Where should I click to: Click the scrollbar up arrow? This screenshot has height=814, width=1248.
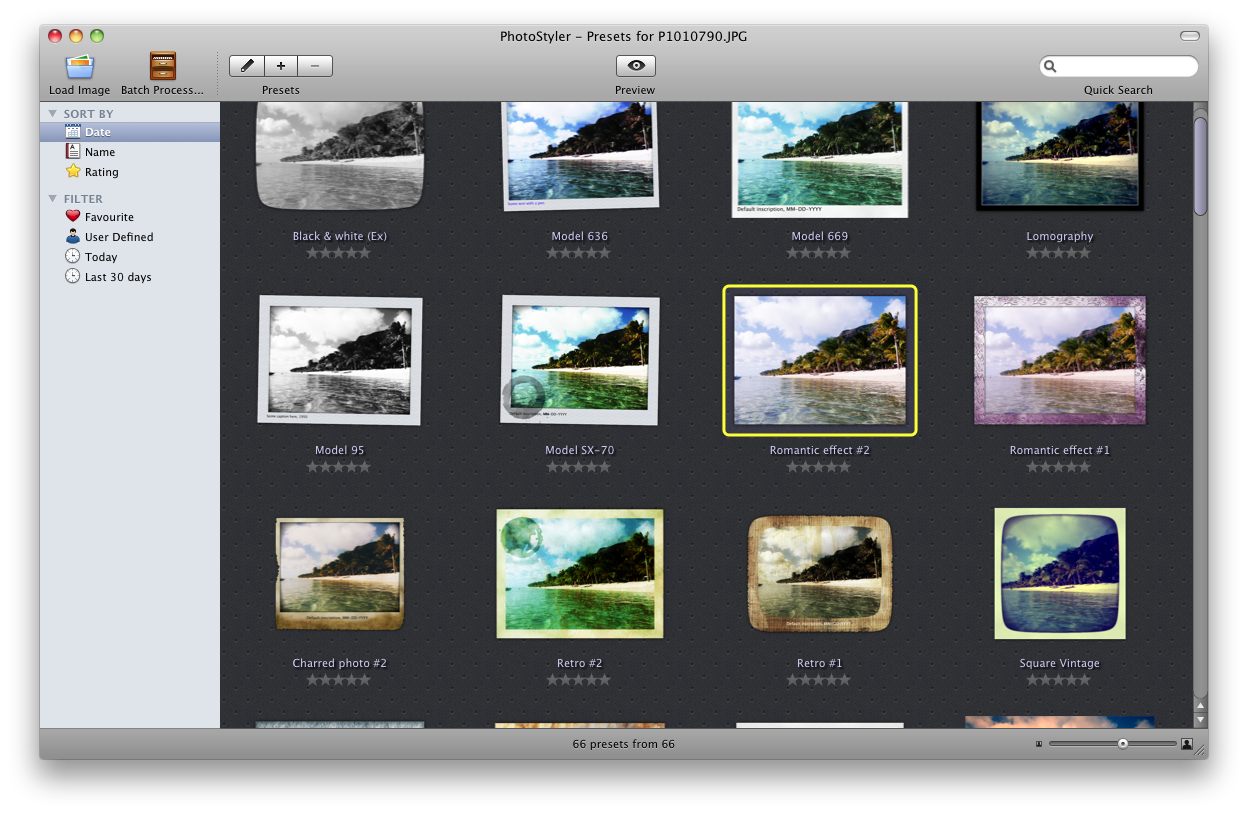[1201, 706]
